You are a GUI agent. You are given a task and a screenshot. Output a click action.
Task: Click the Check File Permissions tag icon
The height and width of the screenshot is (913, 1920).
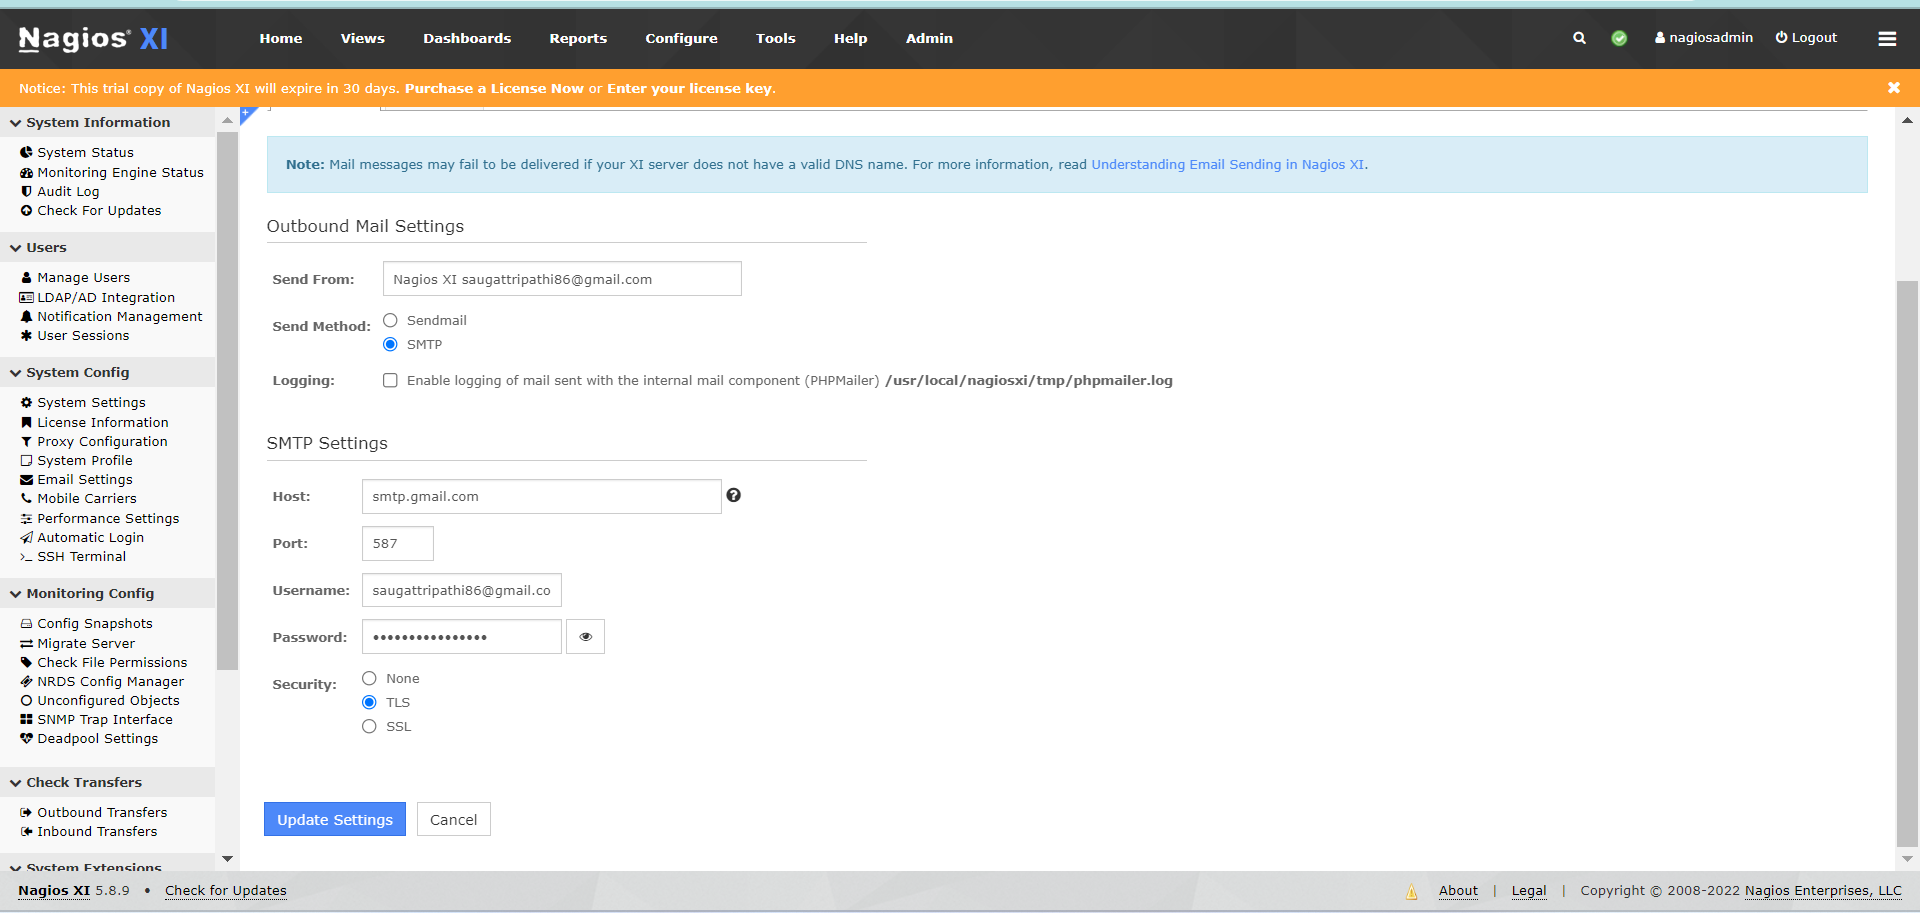tap(26, 662)
